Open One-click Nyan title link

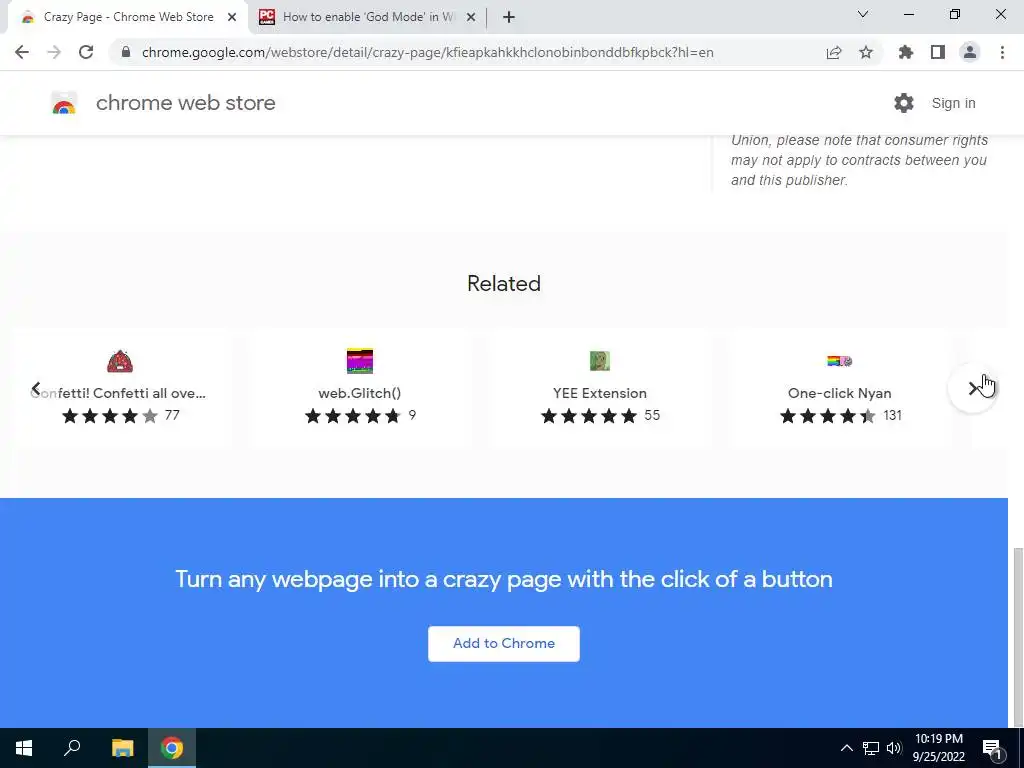tap(839, 393)
